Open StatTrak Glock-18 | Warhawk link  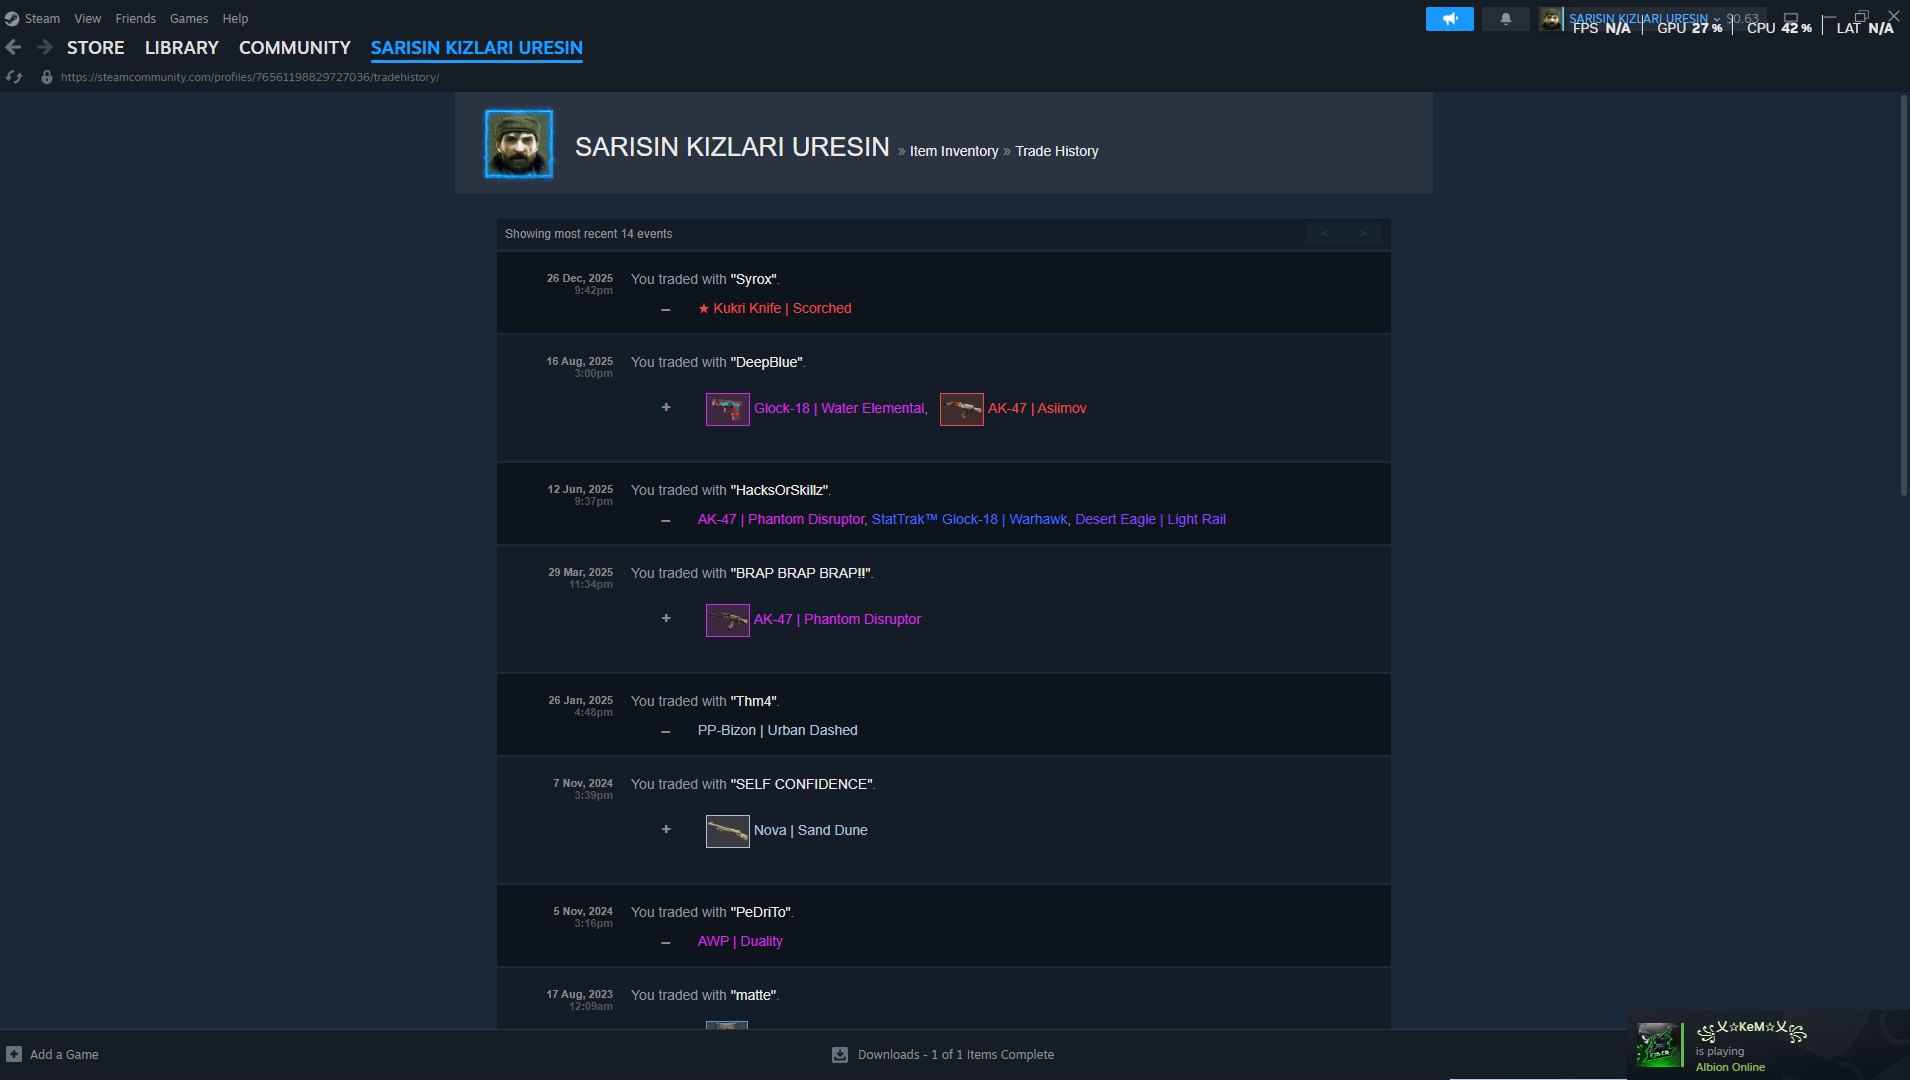click(x=970, y=520)
